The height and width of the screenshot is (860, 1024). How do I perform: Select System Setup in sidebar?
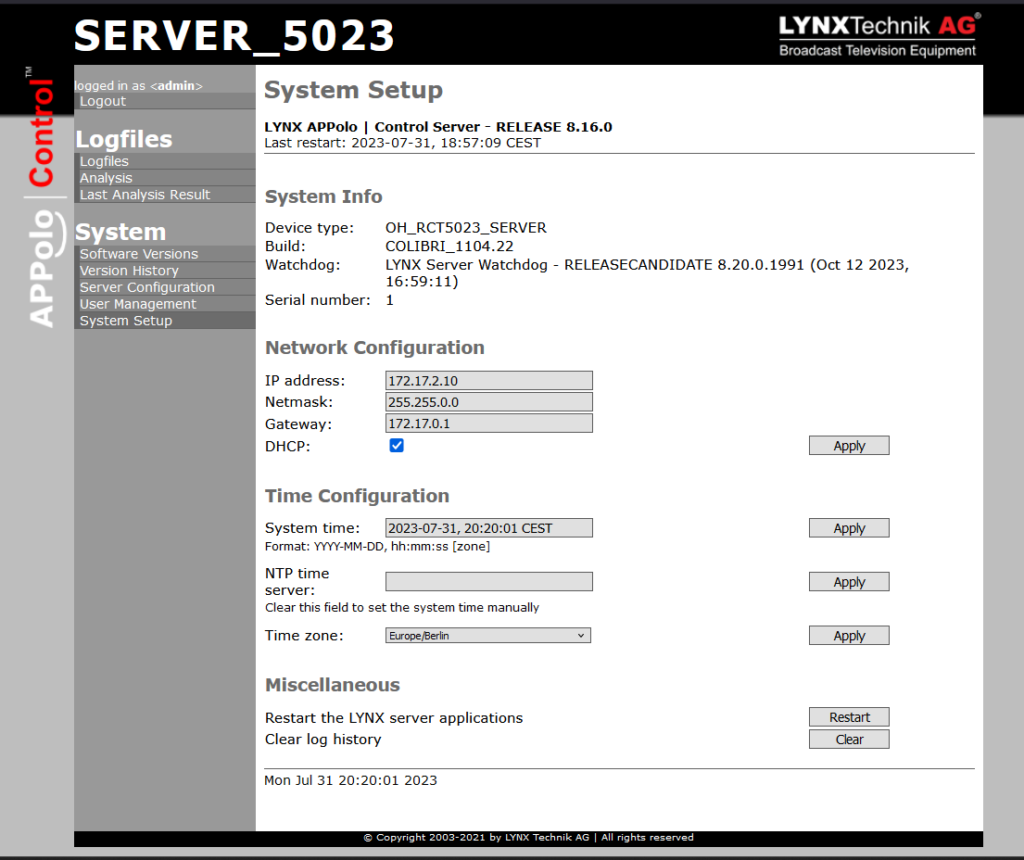click(126, 321)
